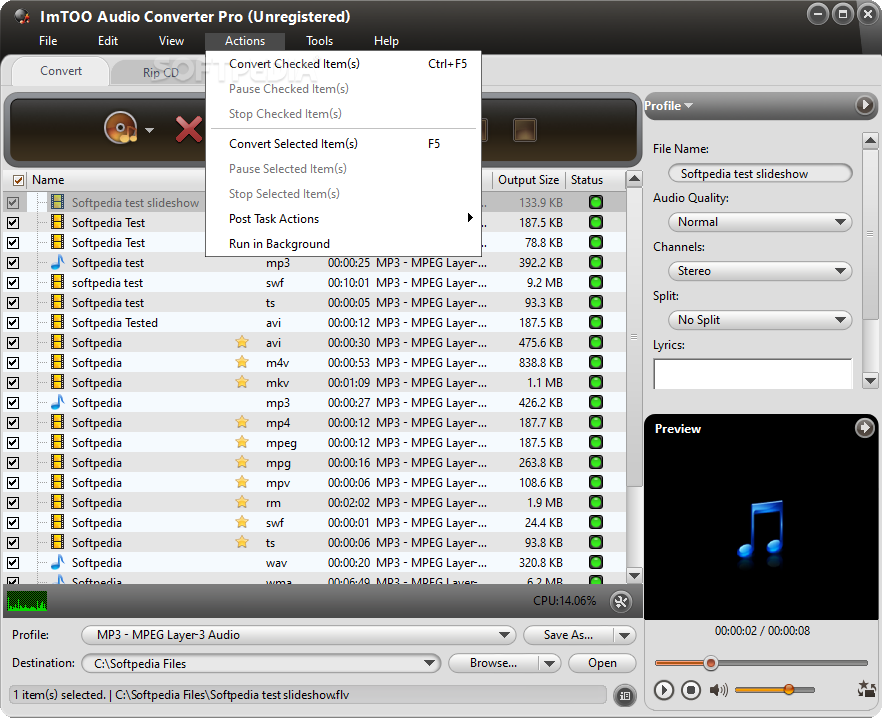This screenshot has height=718, width=882.
Task: Click the star icon on Softpedia rm row
Action: coord(242,502)
